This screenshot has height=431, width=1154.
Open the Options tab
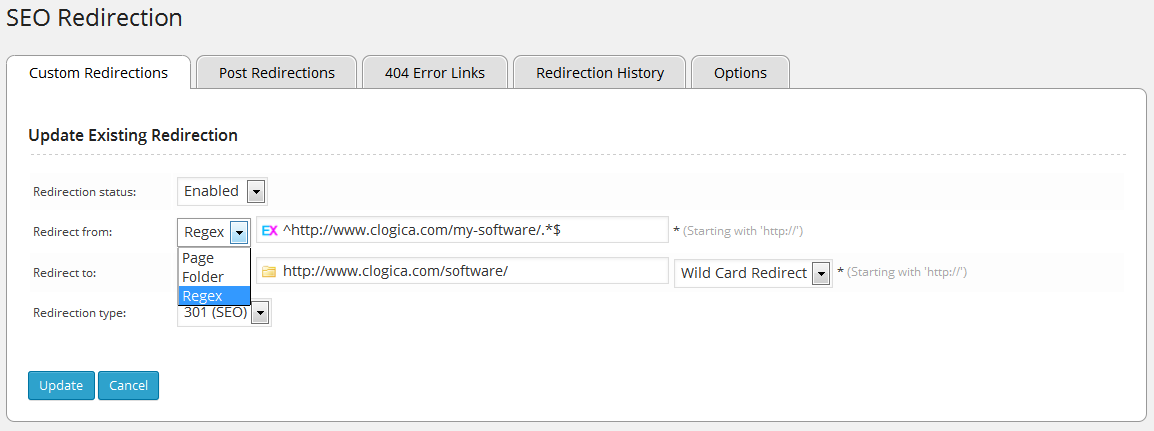[741, 73]
